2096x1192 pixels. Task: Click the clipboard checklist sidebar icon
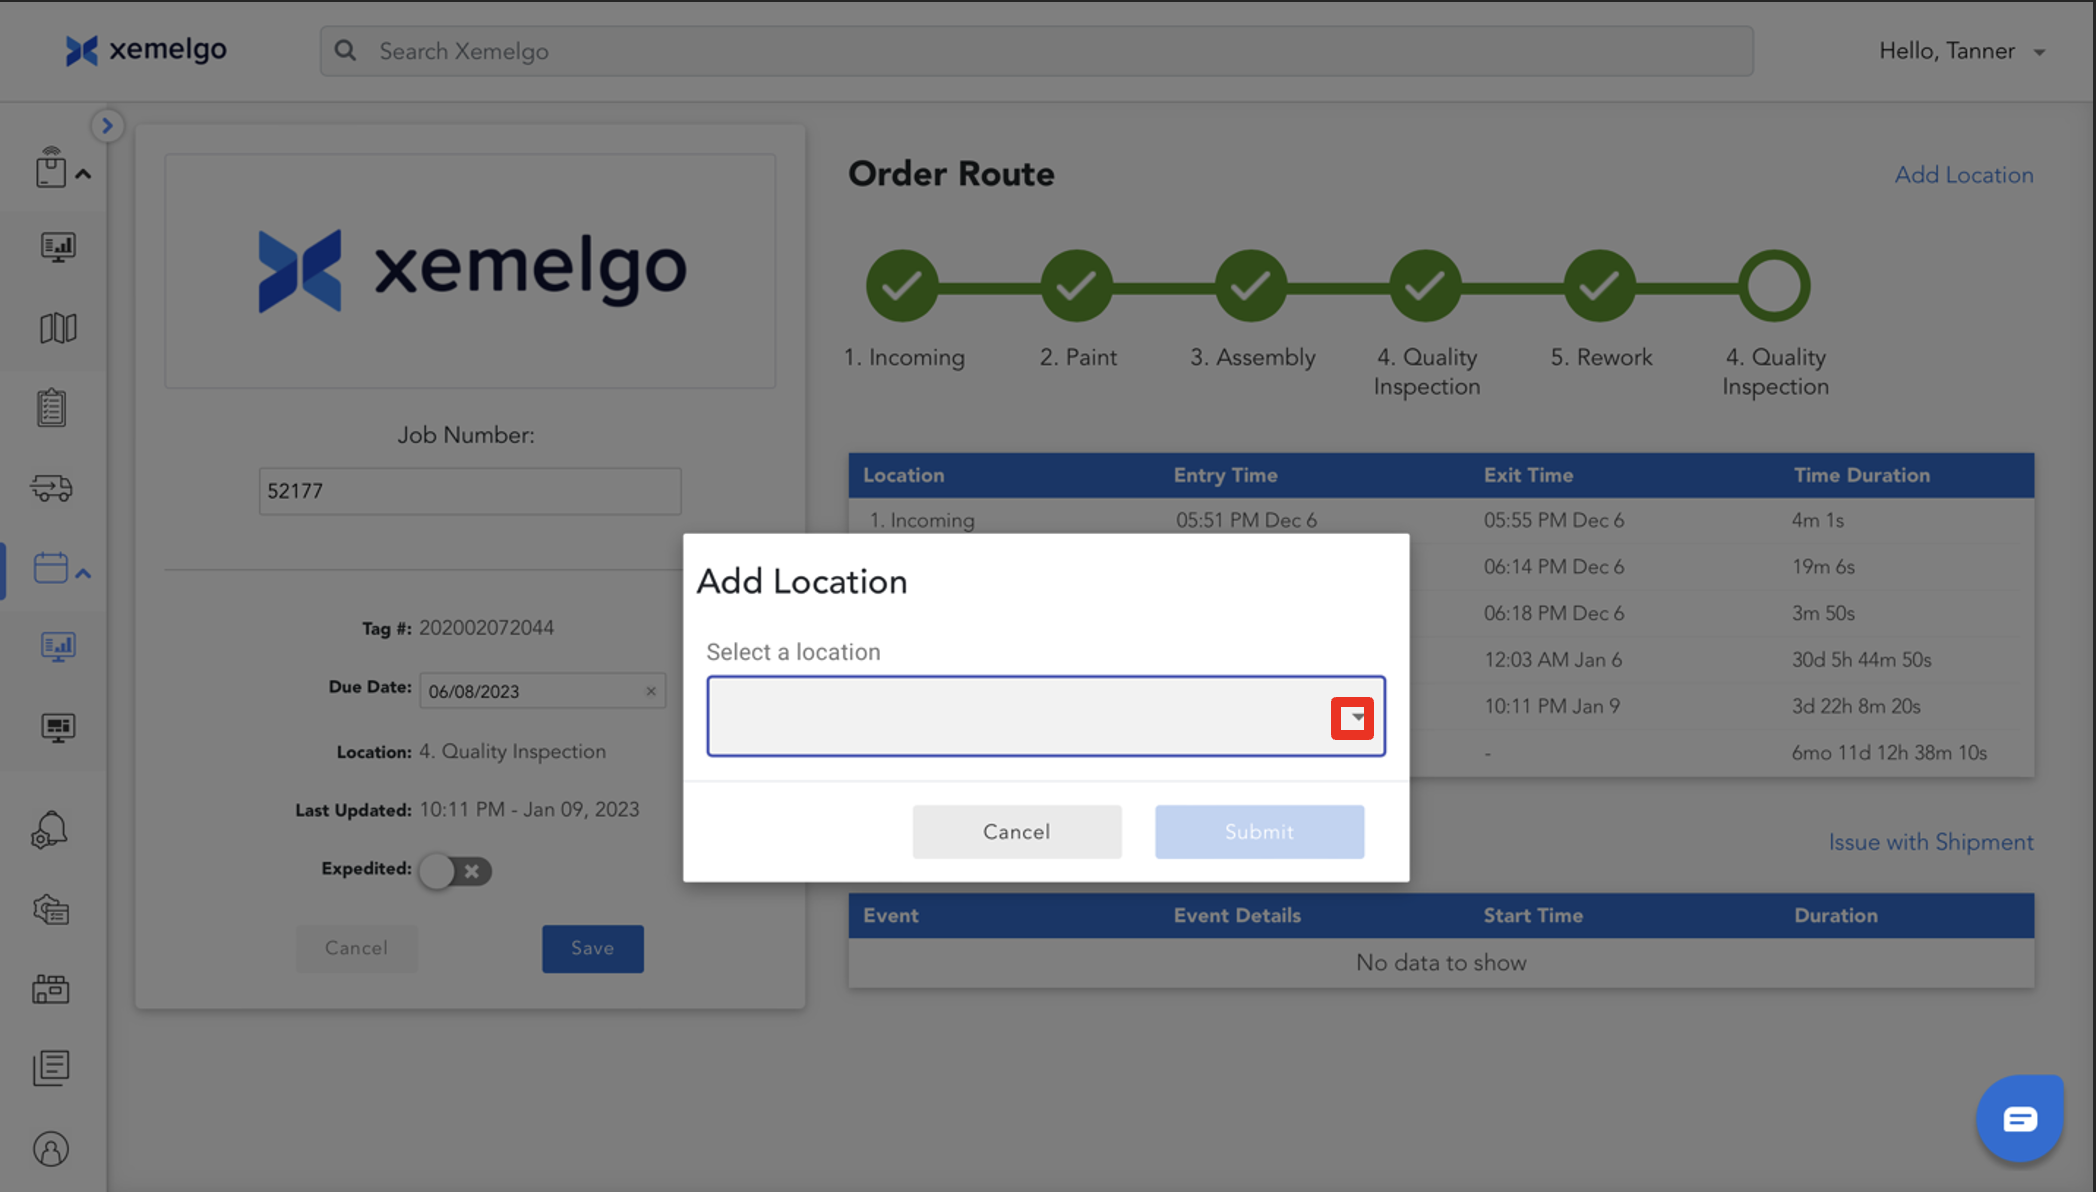pyautogui.click(x=52, y=408)
